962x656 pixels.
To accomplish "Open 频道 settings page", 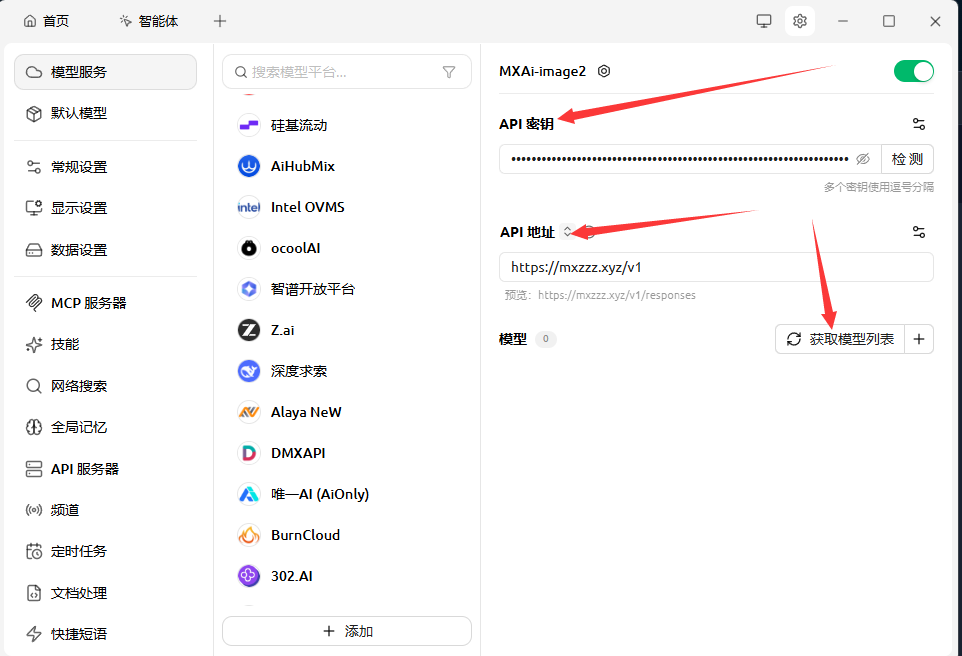I will [106, 510].
